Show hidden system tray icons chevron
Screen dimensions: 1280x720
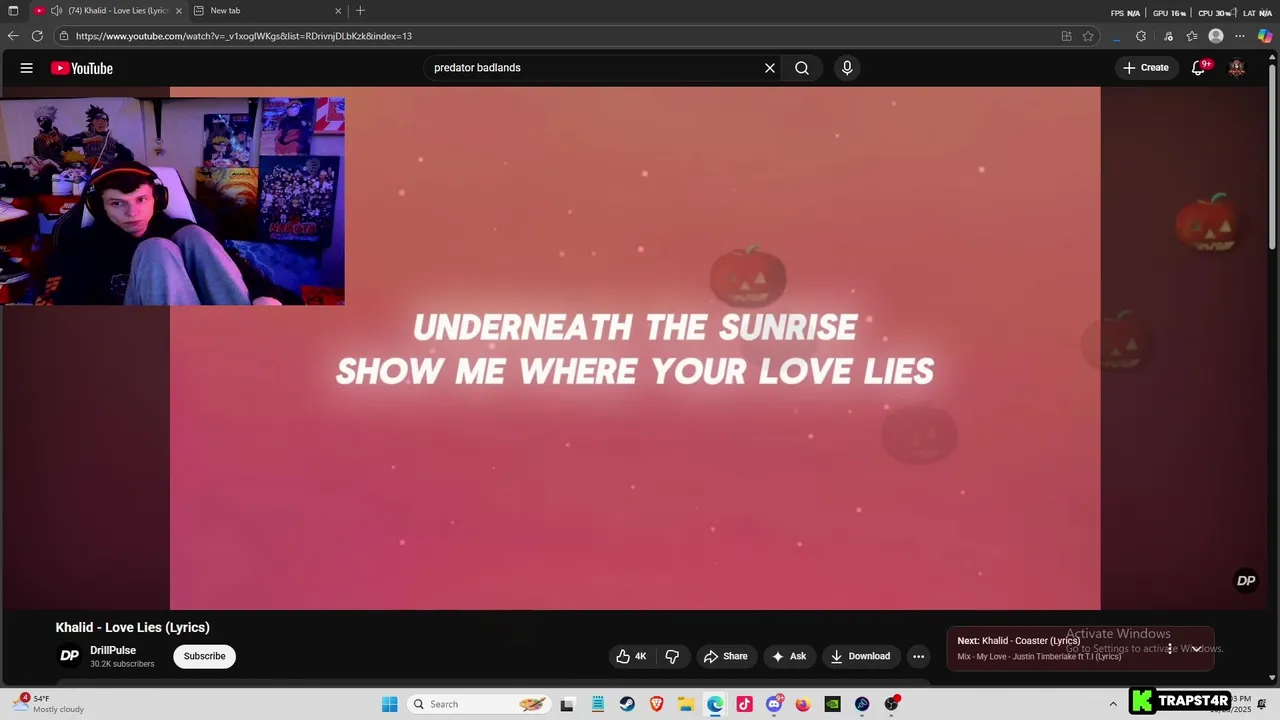click(x=1113, y=704)
